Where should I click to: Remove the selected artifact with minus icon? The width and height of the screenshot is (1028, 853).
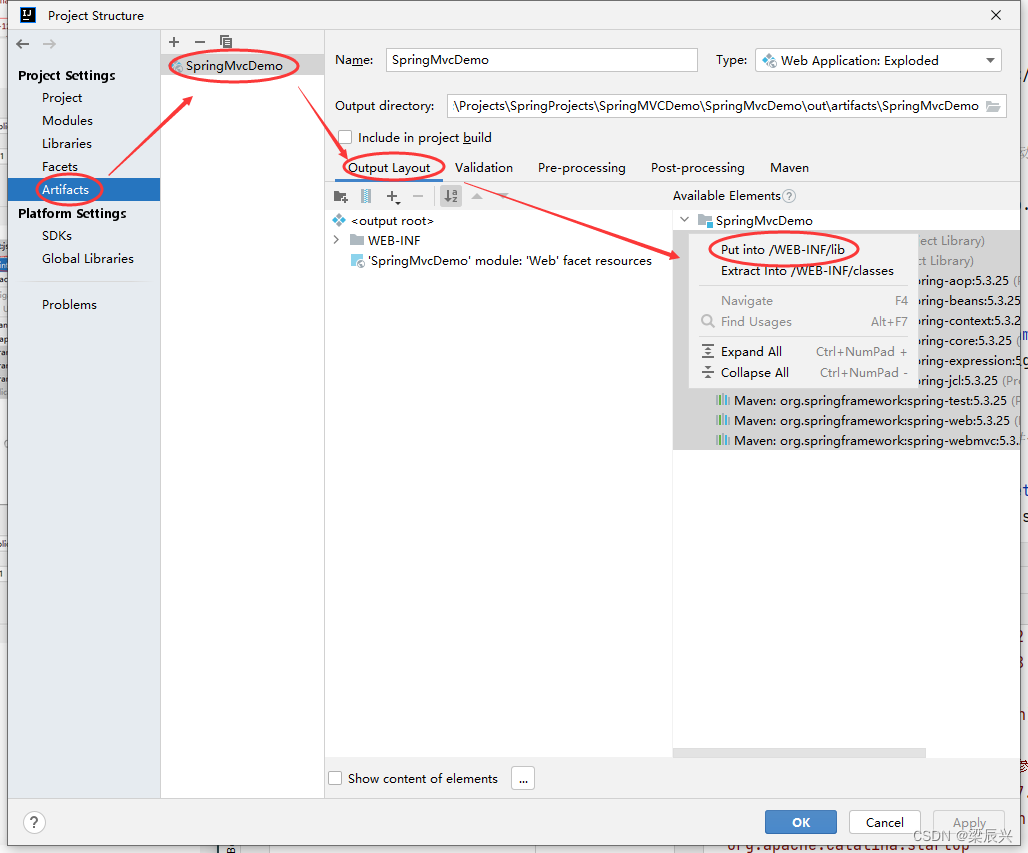click(x=200, y=42)
